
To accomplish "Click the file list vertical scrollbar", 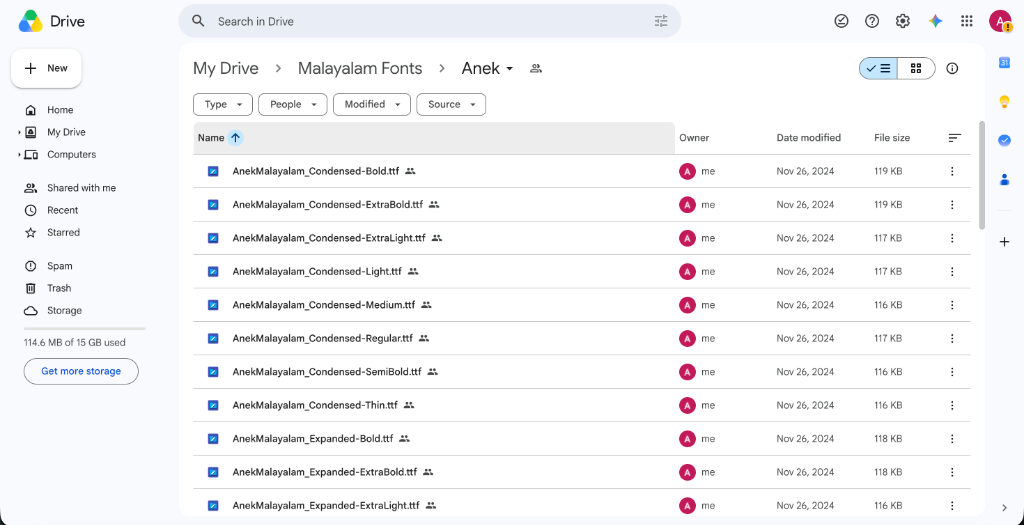I will pos(982,175).
